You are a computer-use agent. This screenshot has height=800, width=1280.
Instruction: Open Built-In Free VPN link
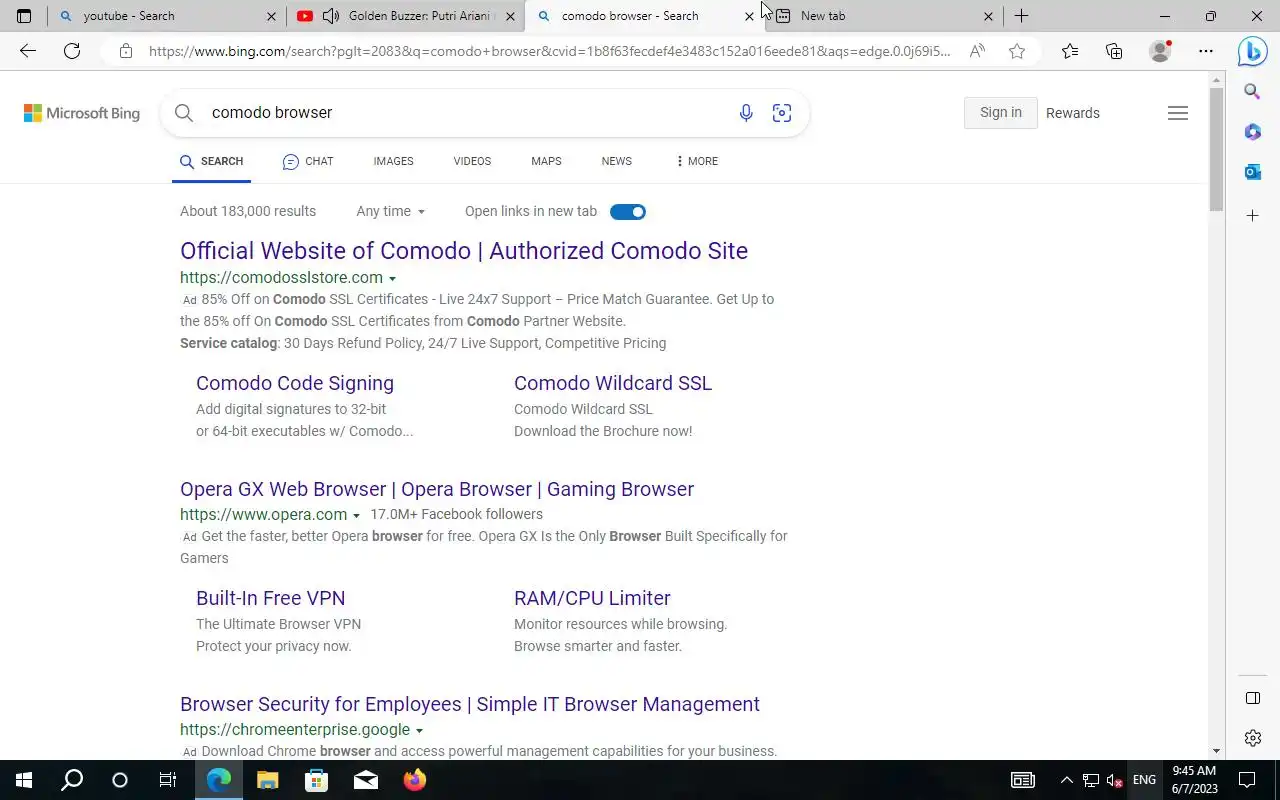pos(271,598)
